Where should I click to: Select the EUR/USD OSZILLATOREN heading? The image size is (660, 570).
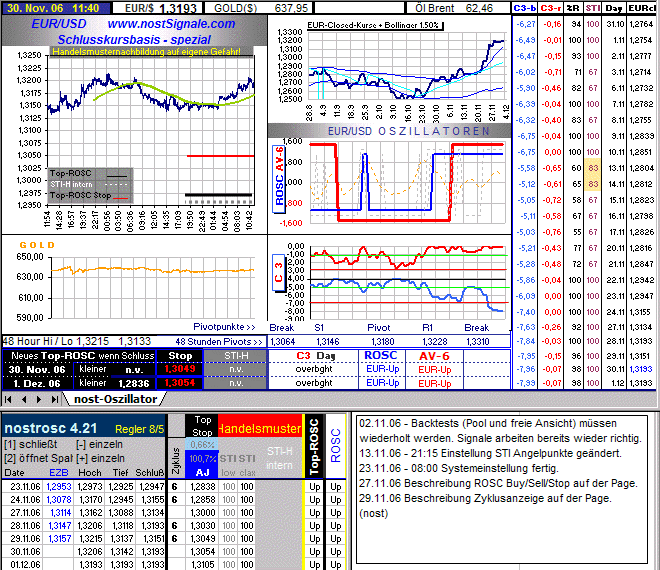408,131
